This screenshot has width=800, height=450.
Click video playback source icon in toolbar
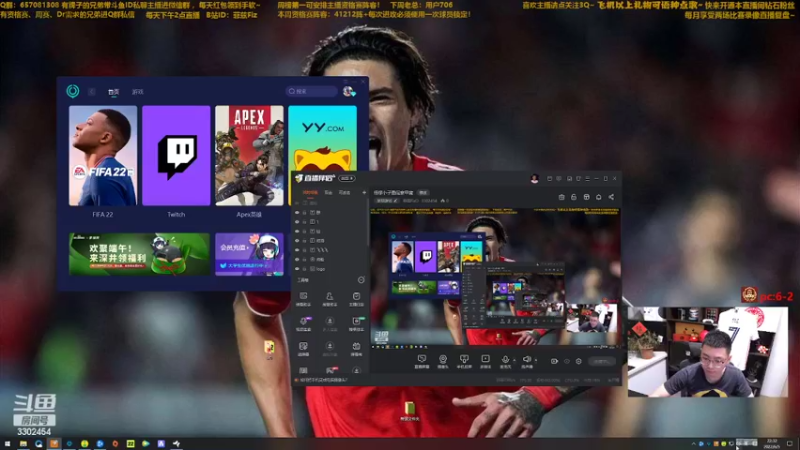click(485, 361)
